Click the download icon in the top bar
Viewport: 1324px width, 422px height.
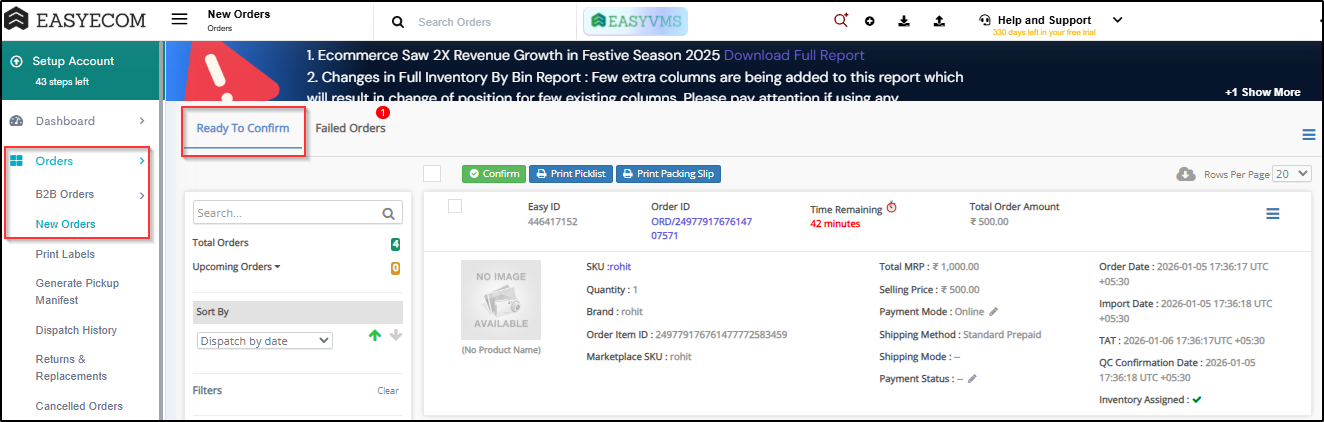[904, 21]
